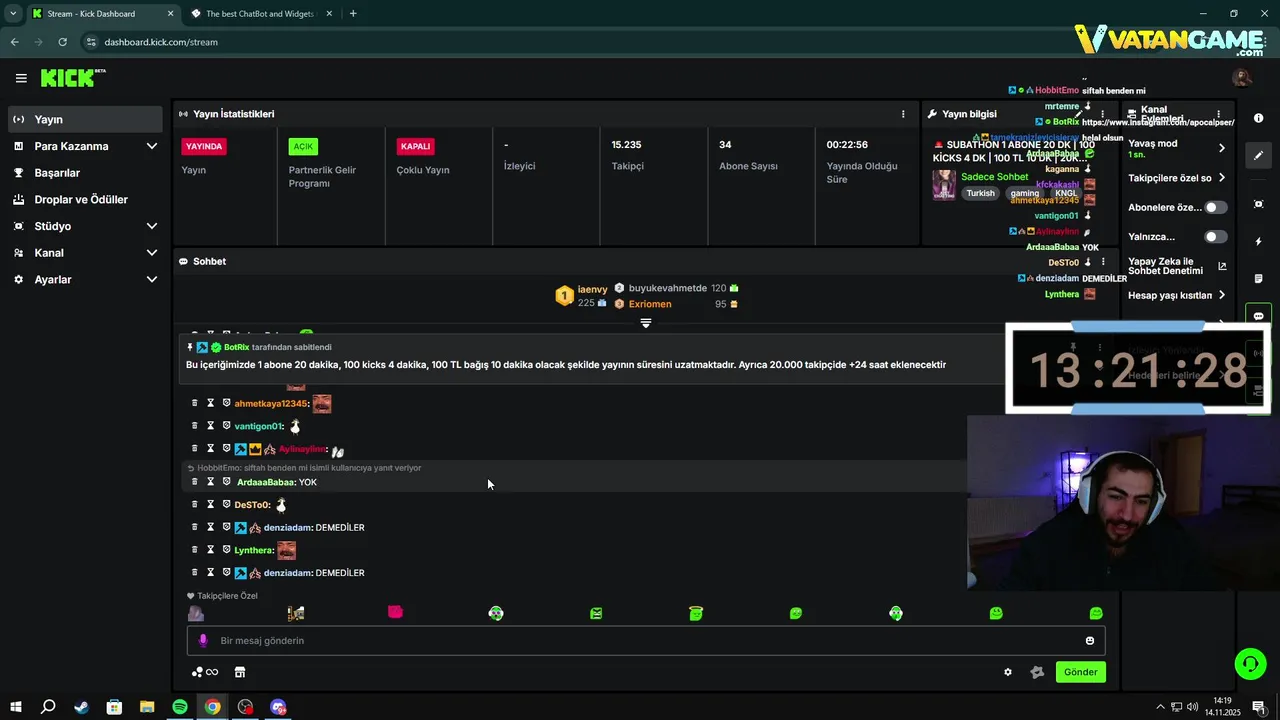Click the lightning bolt icon in right rail
This screenshot has height=720, width=1280.
[x=1258, y=241]
